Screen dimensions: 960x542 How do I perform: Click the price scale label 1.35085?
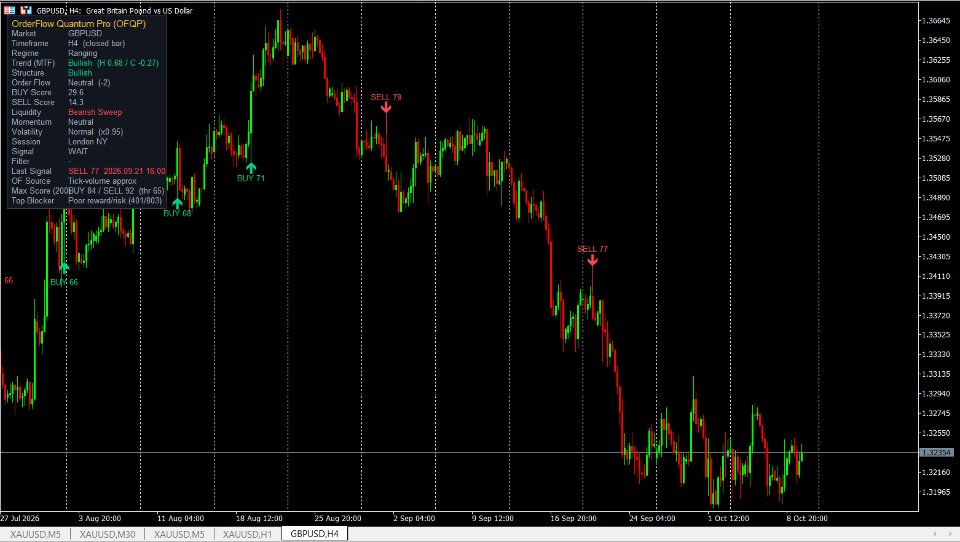pyautogui.click(x=936, y=178)
